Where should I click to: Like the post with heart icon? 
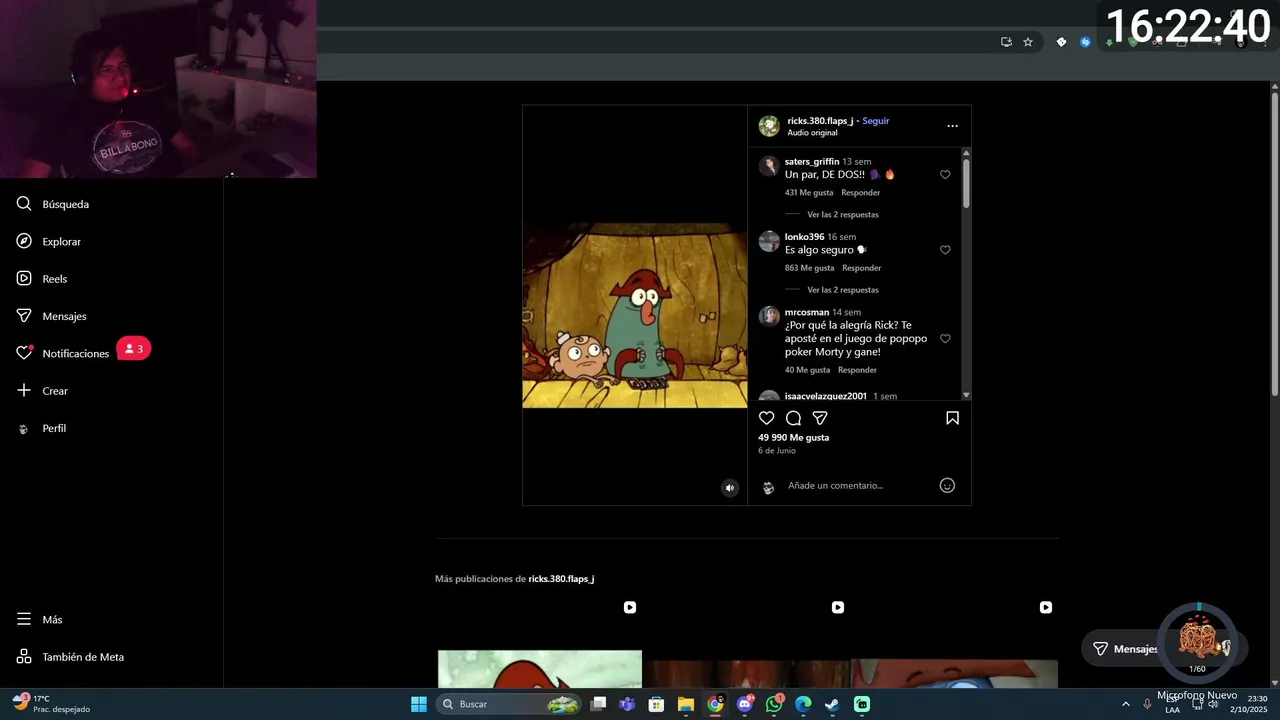(x=767, y=418)
